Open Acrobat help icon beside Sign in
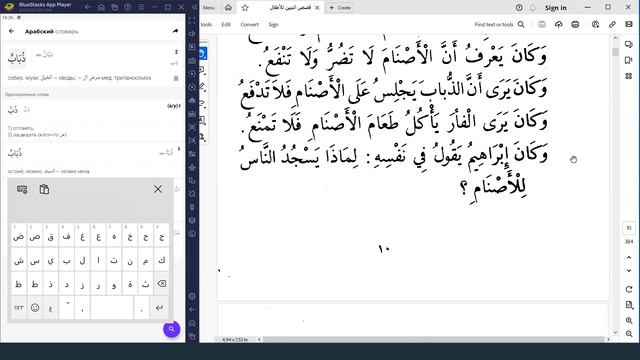The height and width of the screenshot is (360, 640). tap(519, 7)
